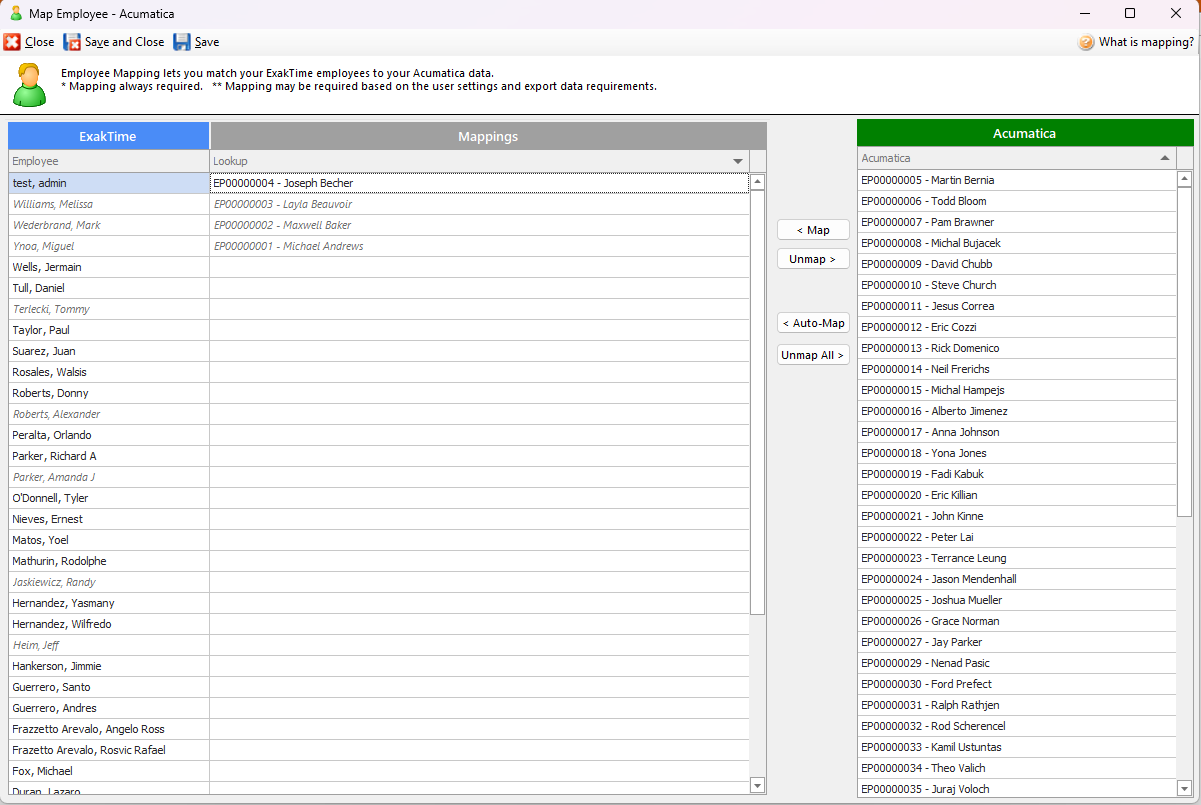Click the < Auto-Map button
The height and width of the screenshot is (805, 1201).
[x=813, y=323]
